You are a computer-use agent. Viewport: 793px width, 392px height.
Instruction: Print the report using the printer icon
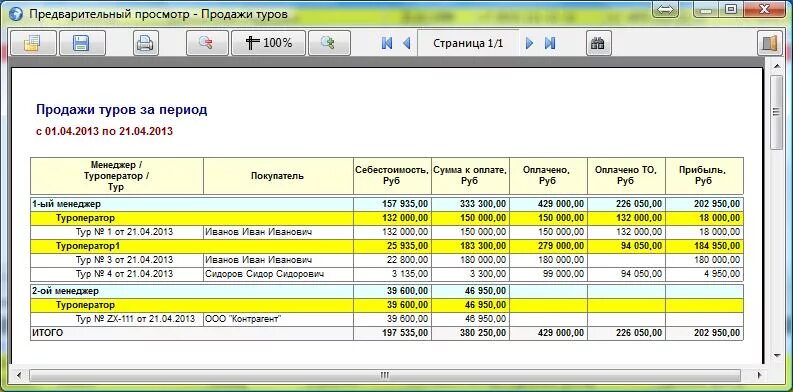coord(146,43)
